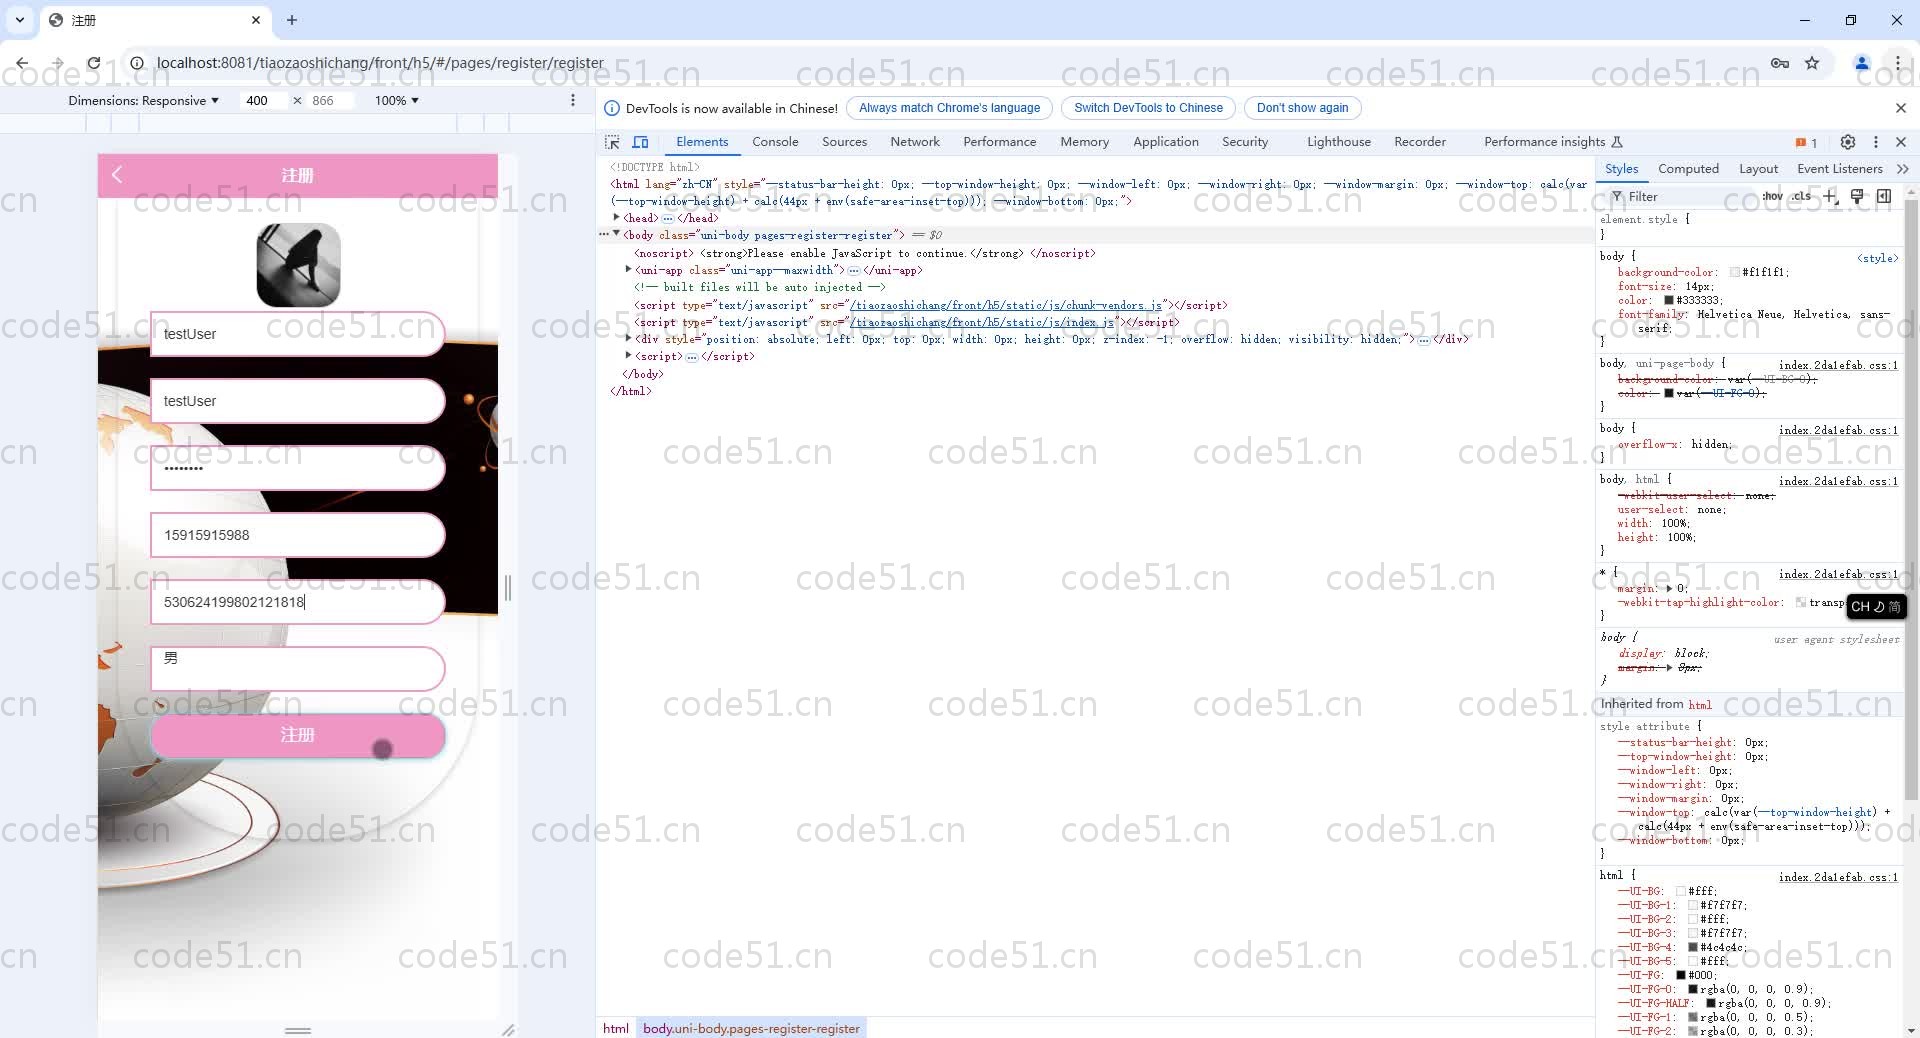Activate the inspect element picker tool
This screenshot has height=1038, width=1920.
[612, 142]
